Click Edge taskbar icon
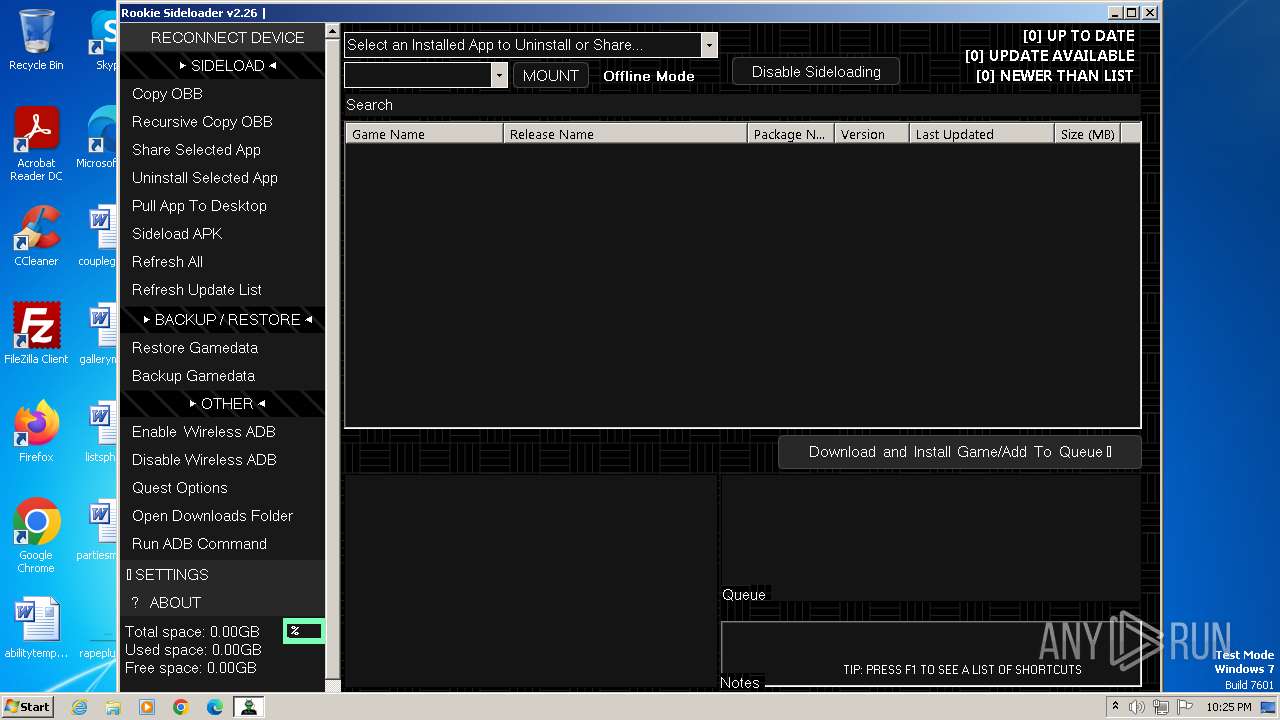Screen dimensions: 1280x720 tap(215, 707)
